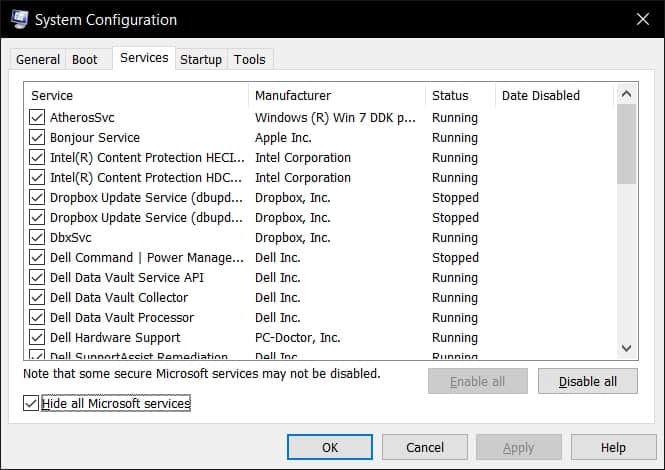The image size is (665, 470).
Task: Click the Enable all button
Action: (478, 381)
